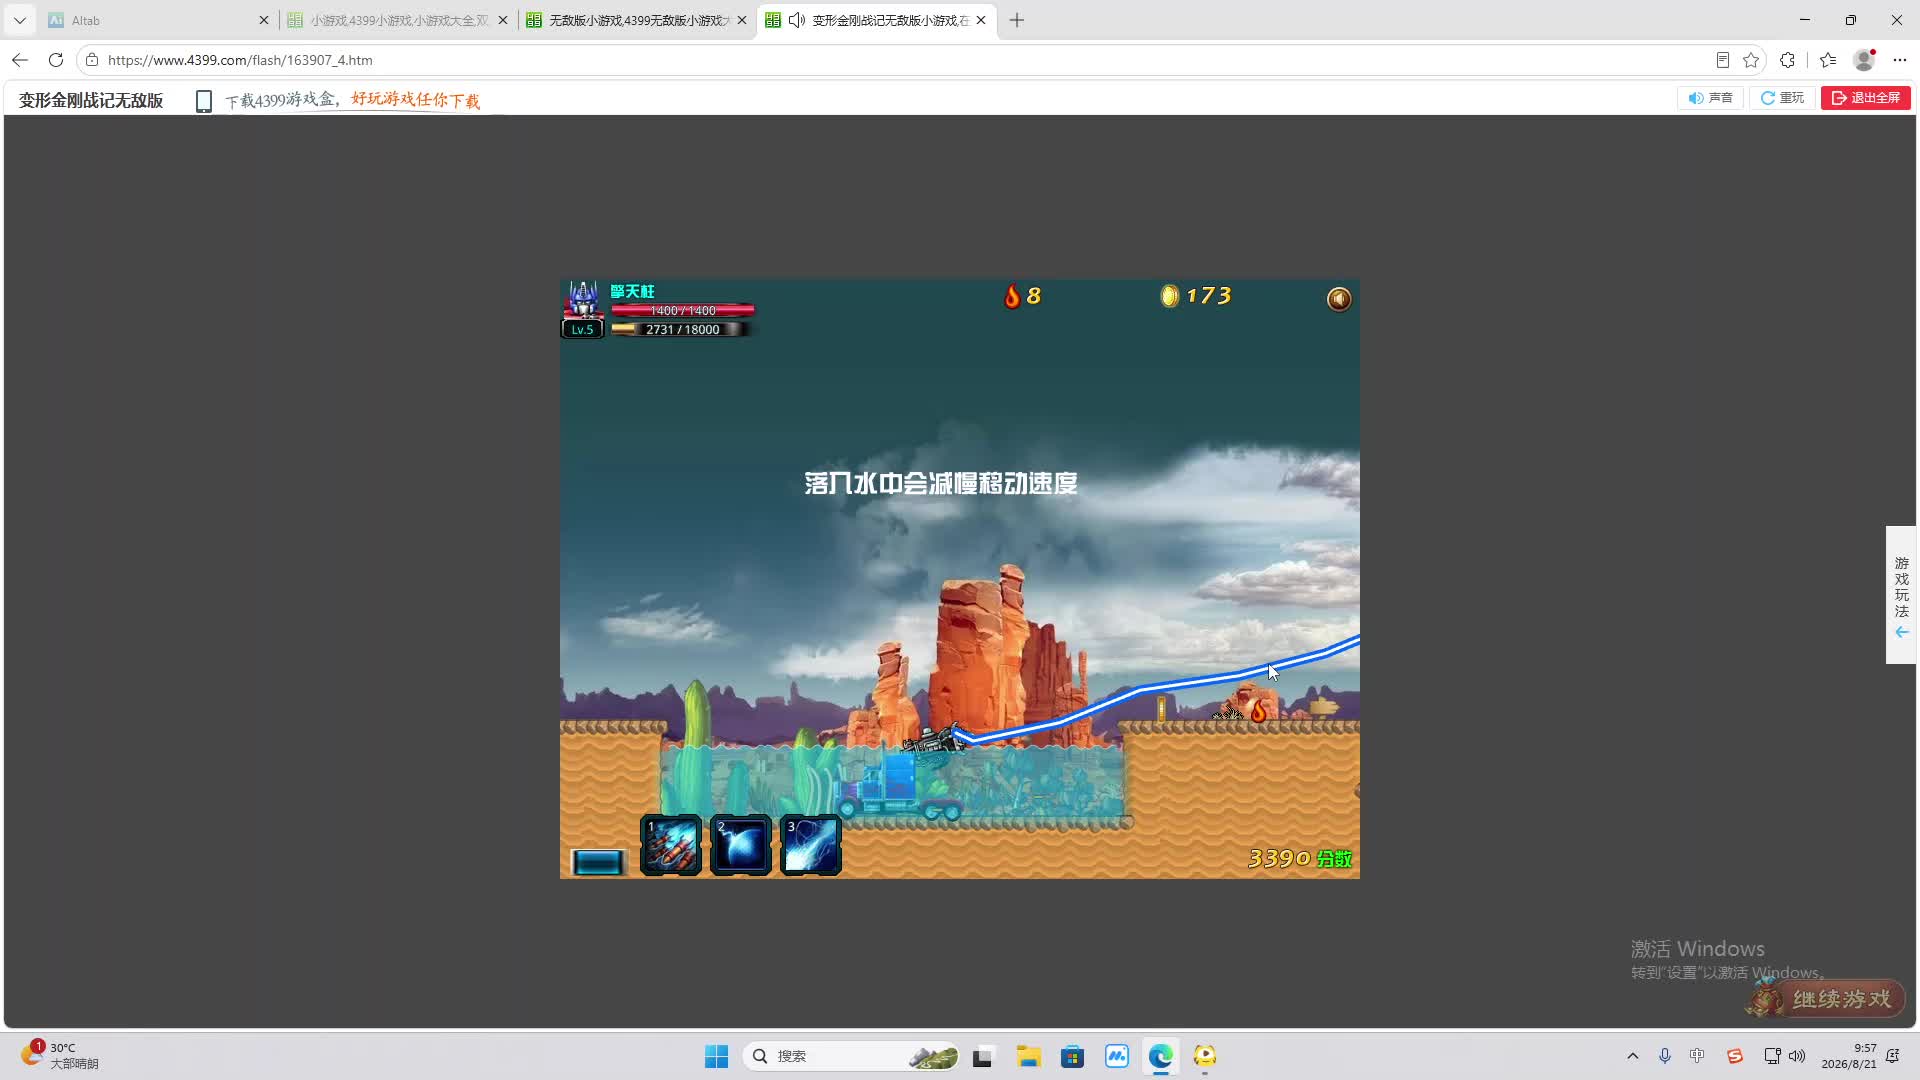
Task: Activate skill 3 lightning strike icon
Action: point(810,845)
